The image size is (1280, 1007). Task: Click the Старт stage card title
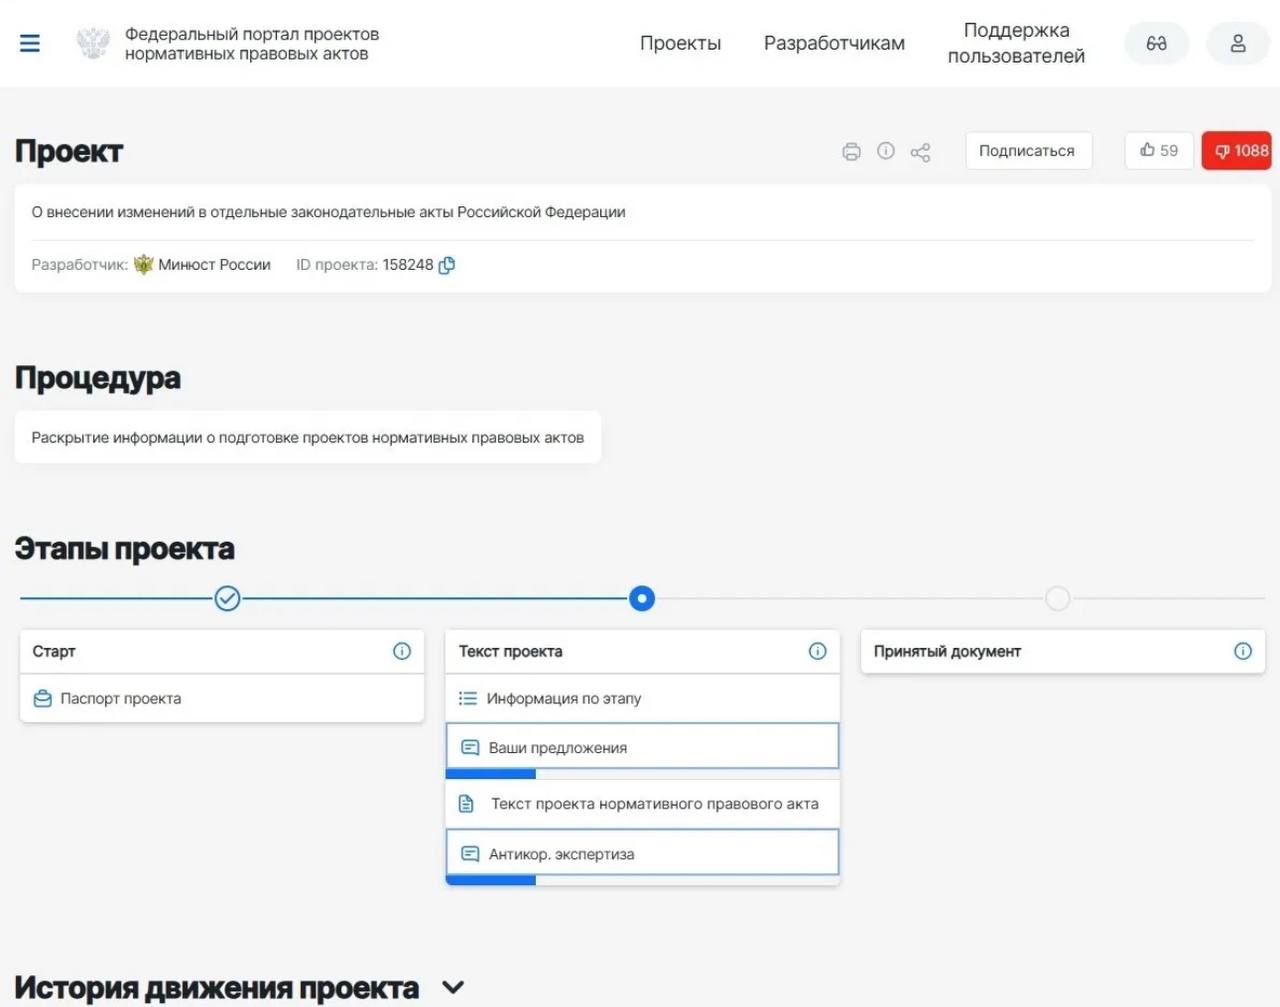(54, 651)
